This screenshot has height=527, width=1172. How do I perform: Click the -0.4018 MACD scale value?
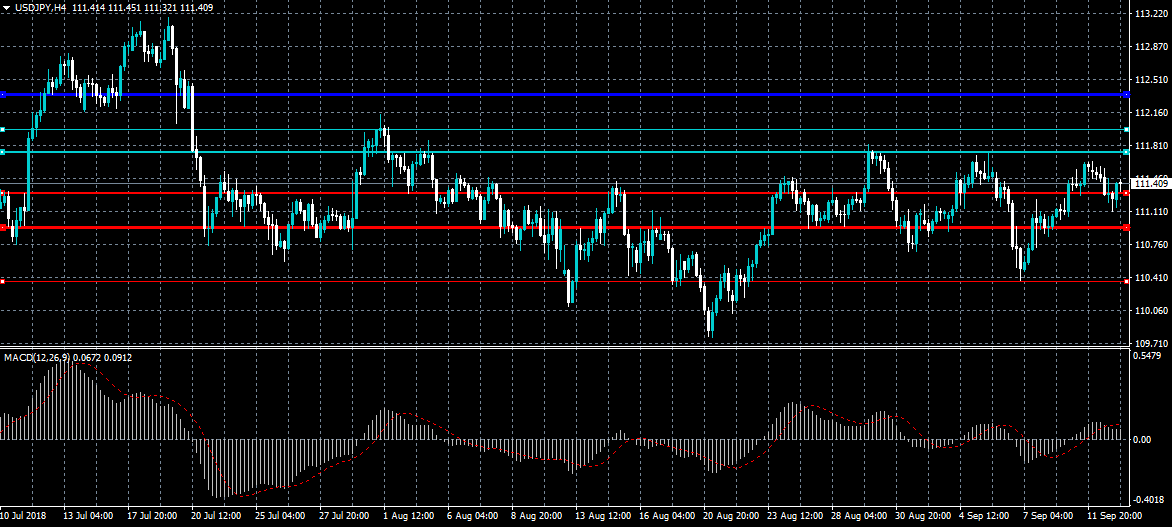[x=1150, y=499]
